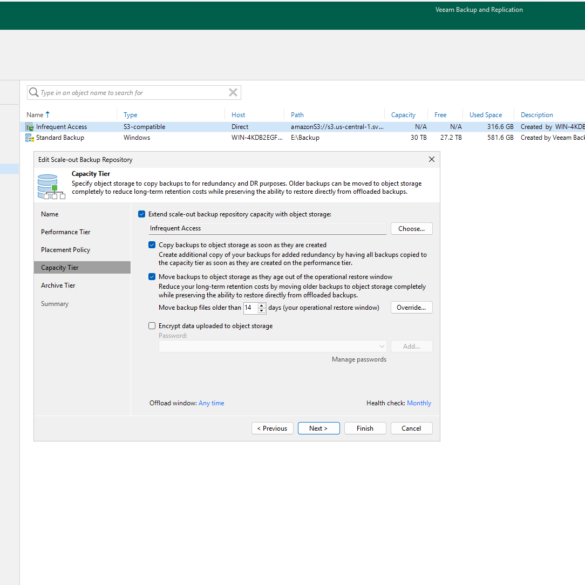Clear the search box with X icon
Image resolution: width=585 pixels, height=585 pixels.
pyautogui.click(x=233, y=92)
